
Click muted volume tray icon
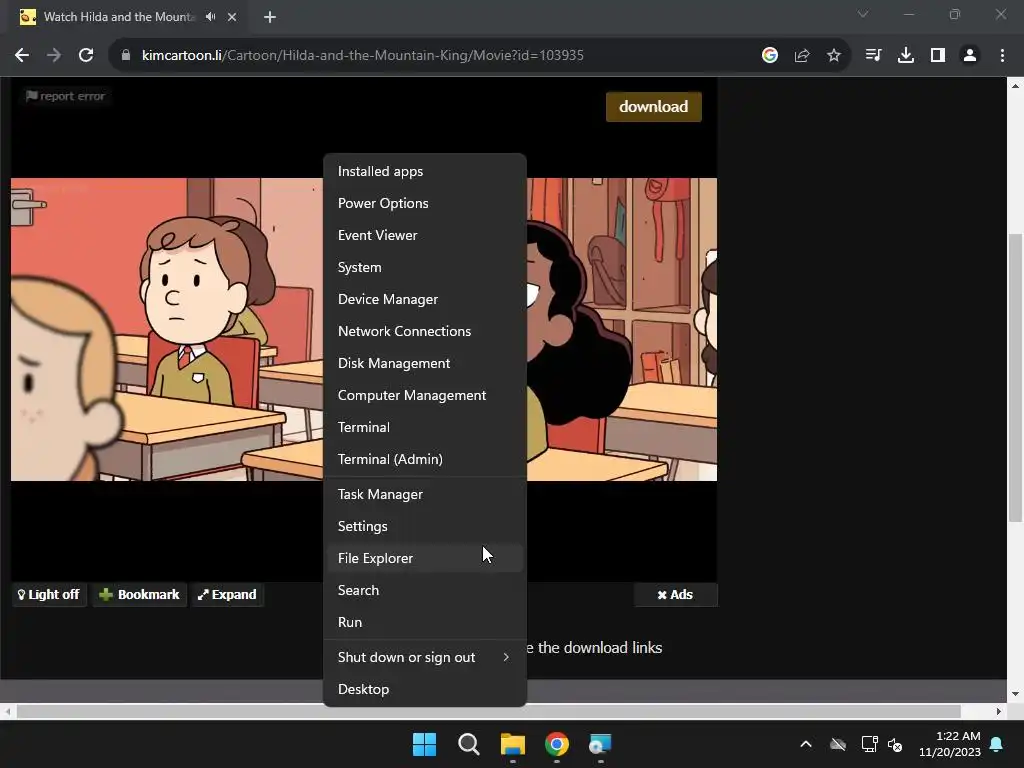tap(895, 744)
